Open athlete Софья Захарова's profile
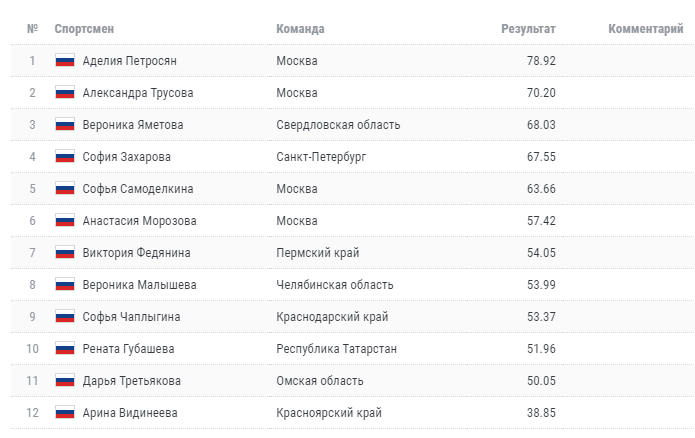Image resolution: width=695 pixels, height=438 pixels. (127, 157)
